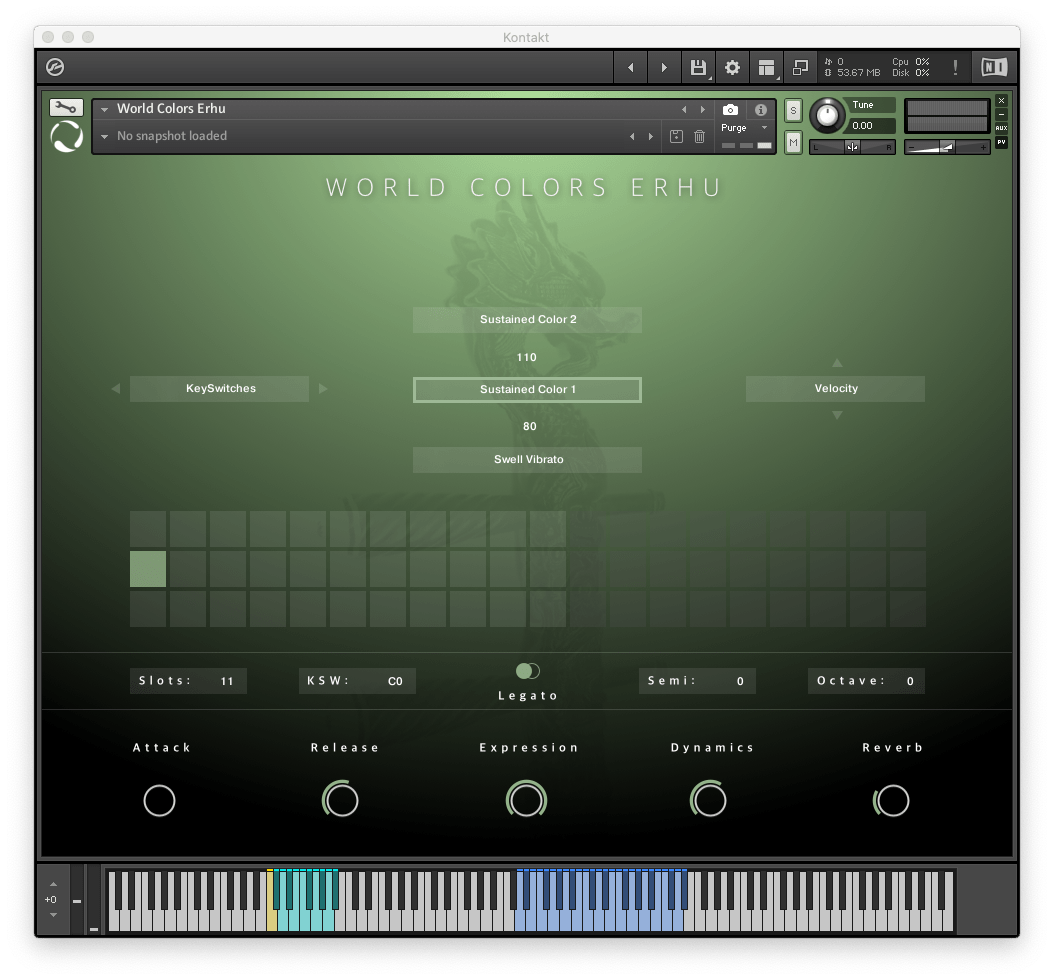1054x980 pixels.
Task: Open the Purge dropdown menu
Action: pyautogui.click(x=744, y=128)
